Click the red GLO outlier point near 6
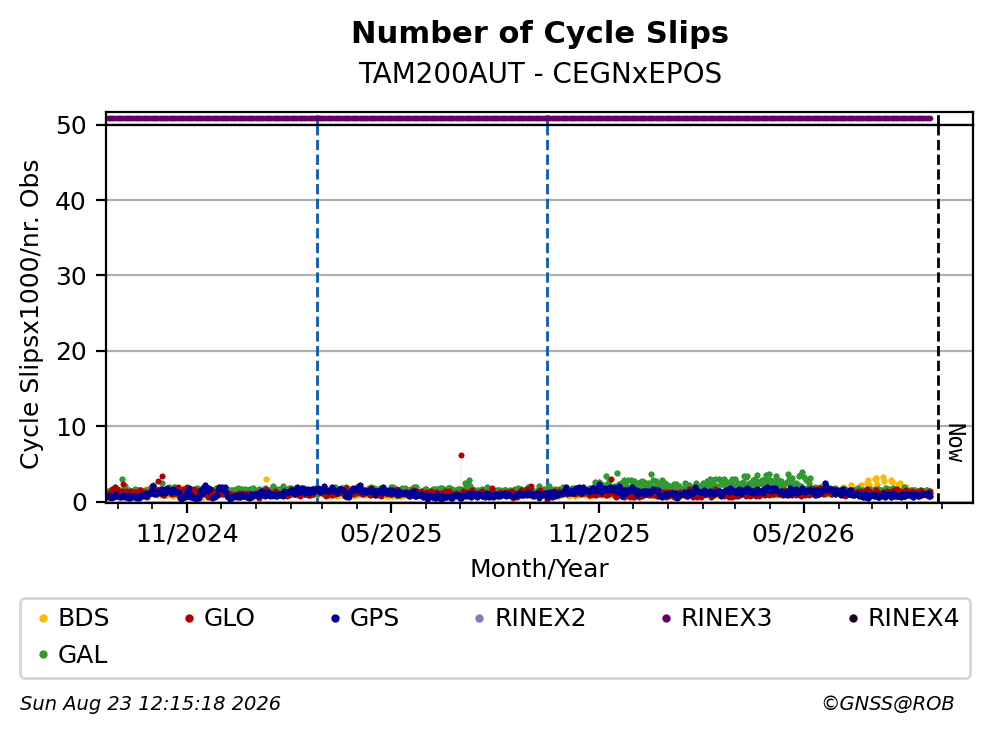993x734 pixels. pyautogui.click(x=461, y=455)
